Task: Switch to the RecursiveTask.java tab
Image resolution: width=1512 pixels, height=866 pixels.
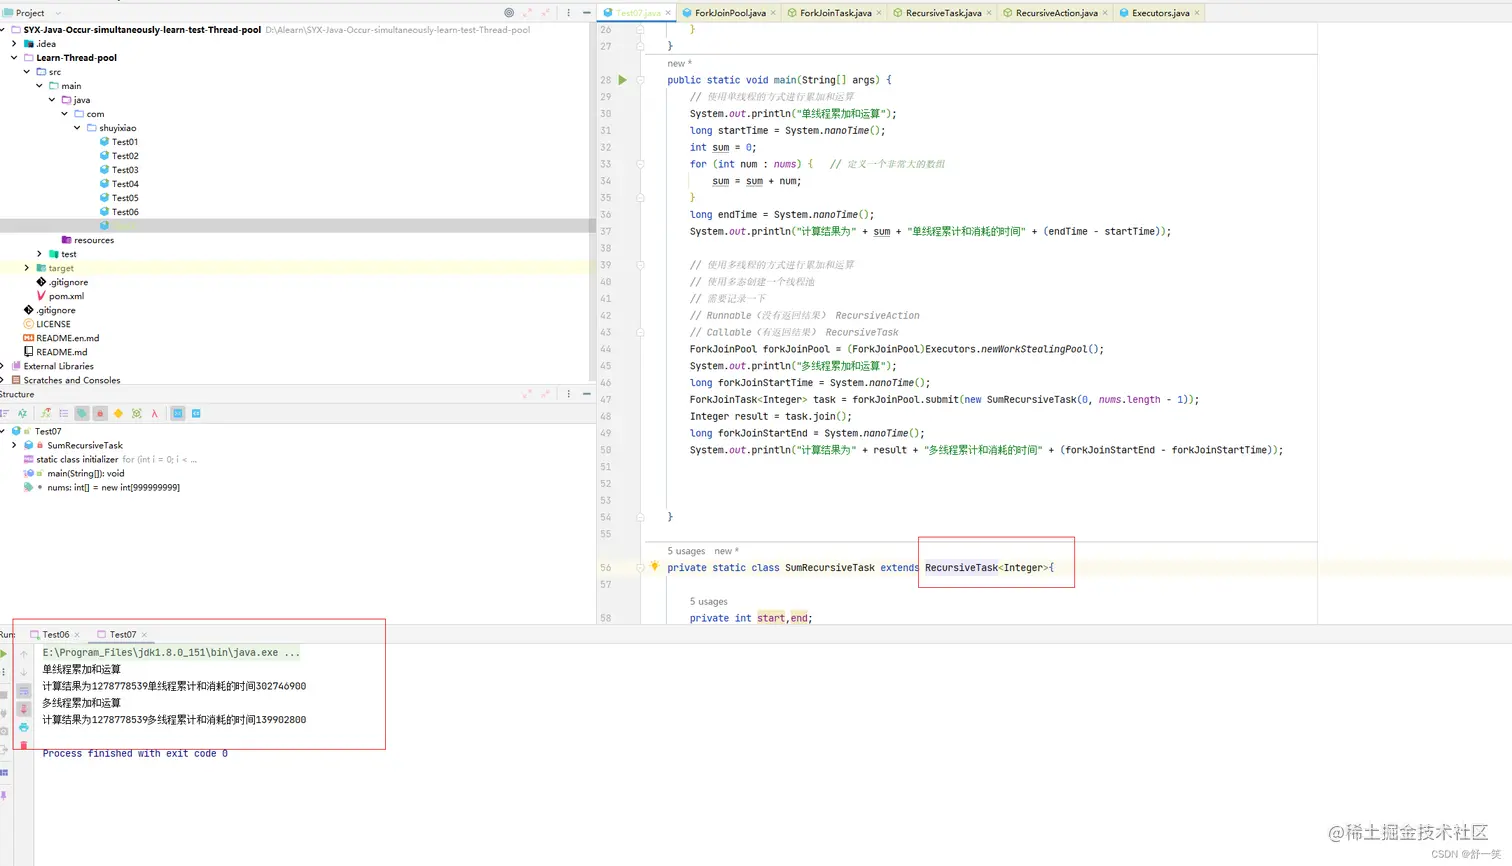Action: [x=943, y=13]
